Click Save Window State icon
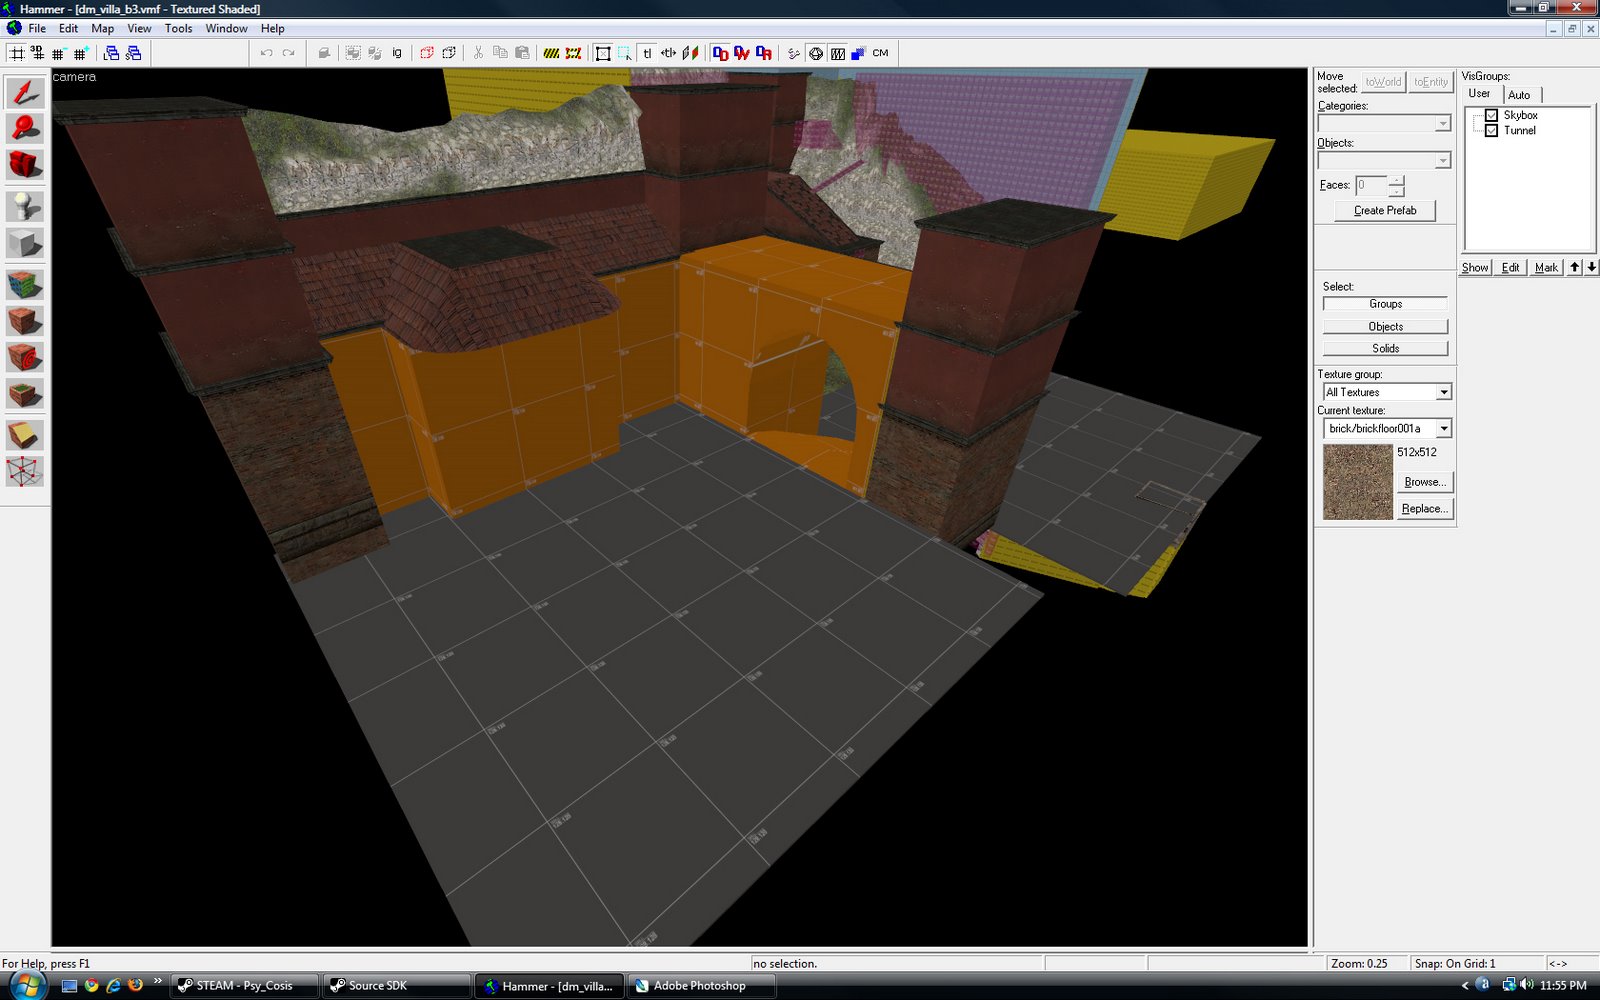1600x1000 pixels. coord(134,53)
